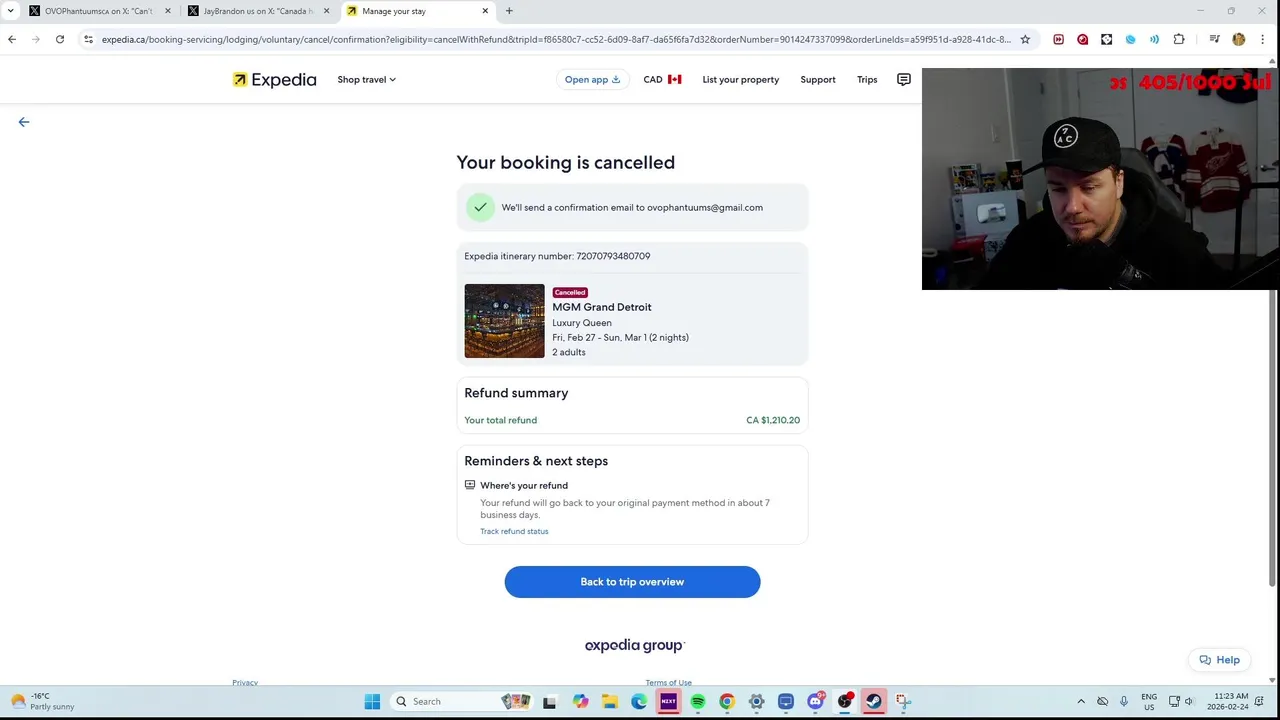Open the clock showing 11:23 AM
The width and height of the screenshot is (1280, 720).
pyautogui.click(x=1227, y=702)
